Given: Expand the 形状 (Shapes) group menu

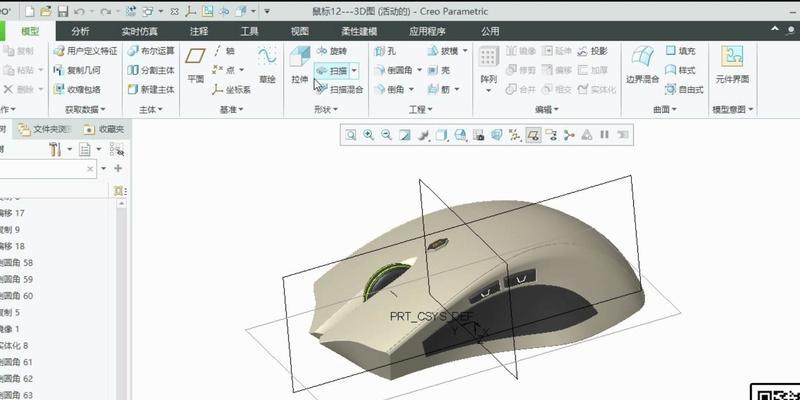Looking at the screenshot, I should [x=326, y=109].
